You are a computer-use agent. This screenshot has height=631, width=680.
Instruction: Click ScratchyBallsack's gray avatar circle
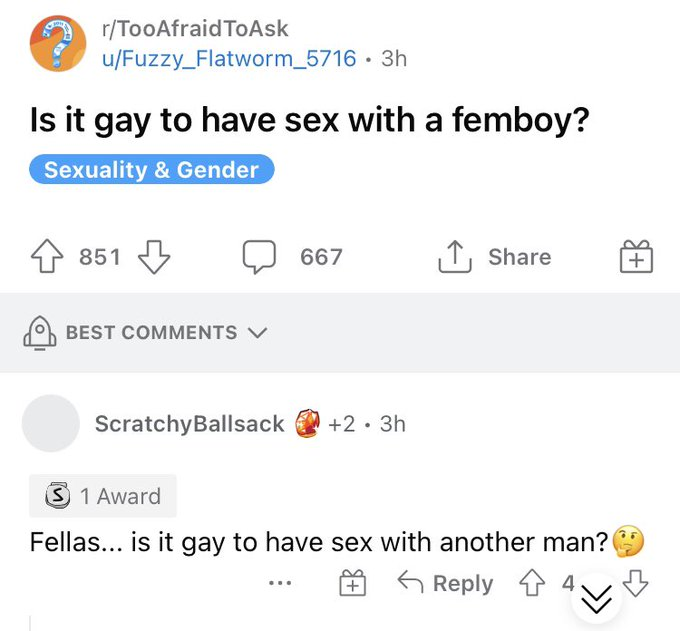click(x=51, y=423)
